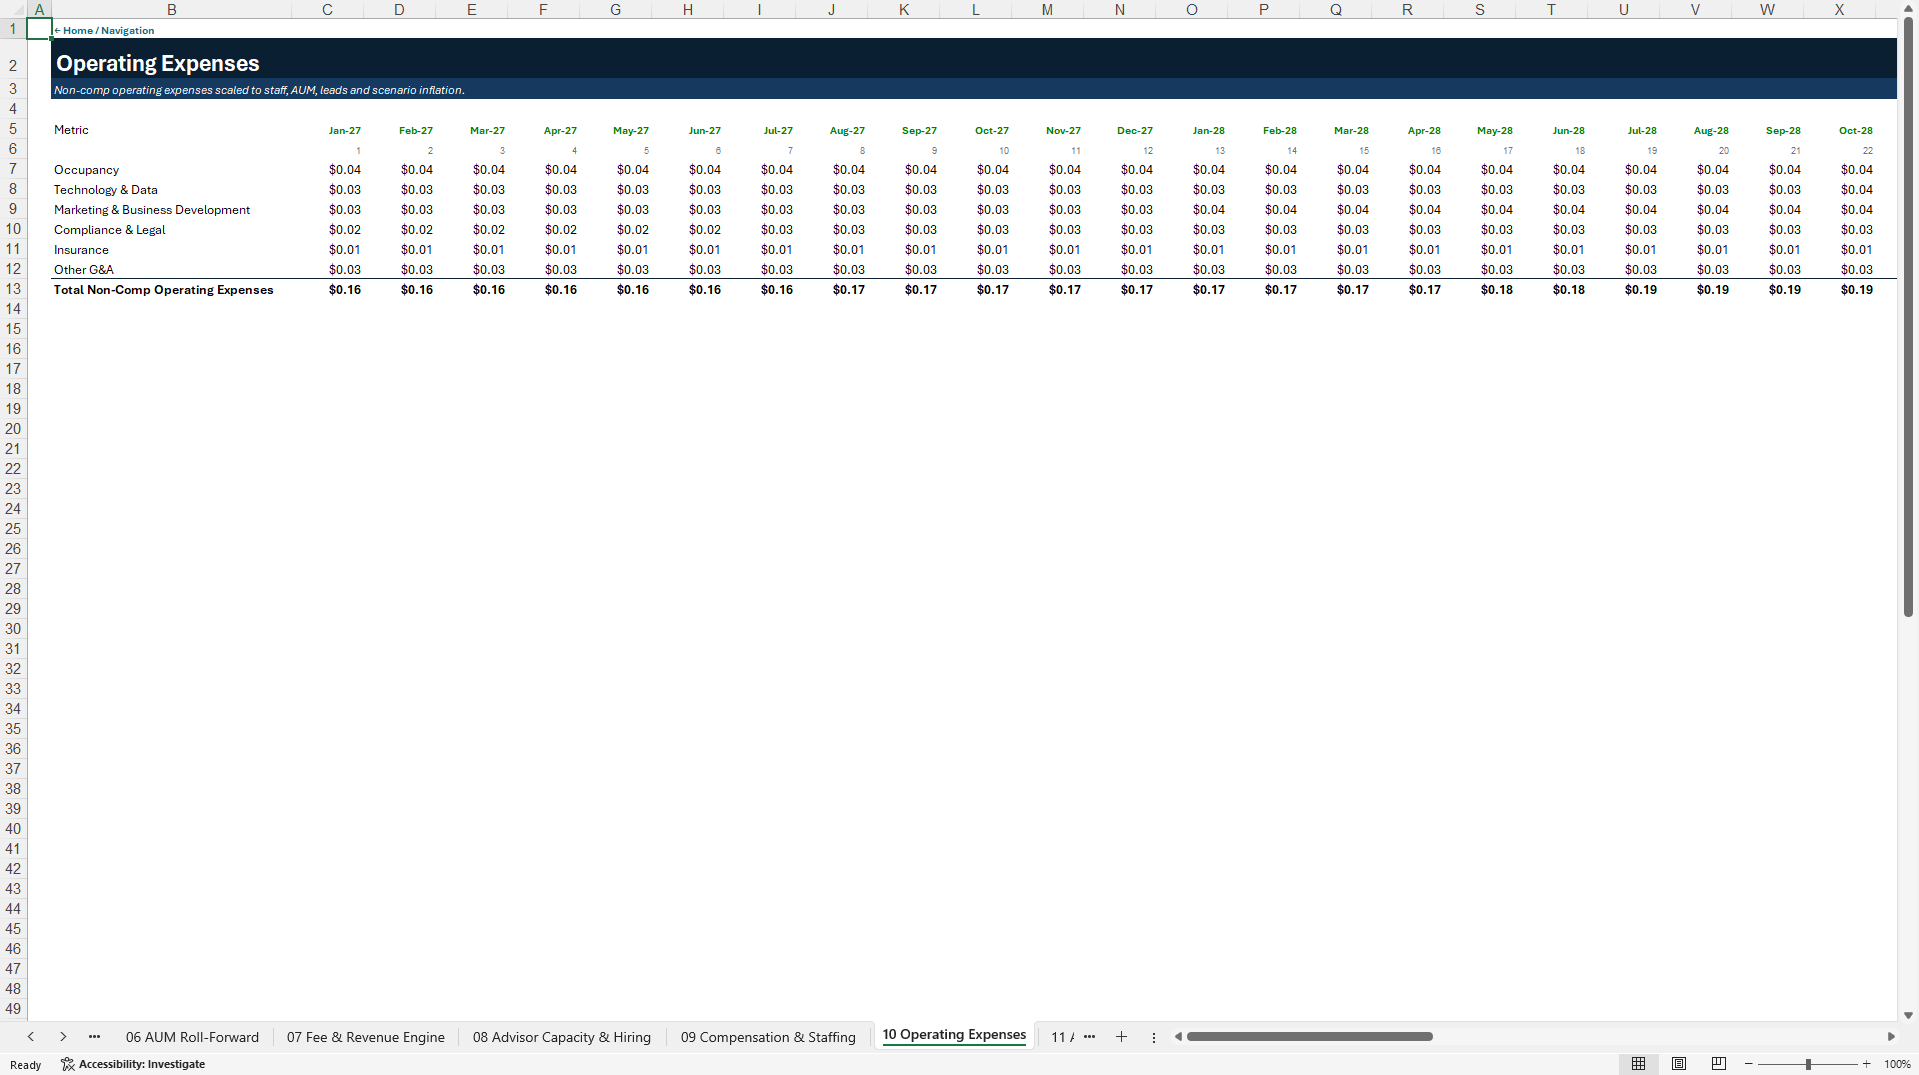
Task: Click the Metric header cell
Action: pyautogui.click(x=71, y=130)
